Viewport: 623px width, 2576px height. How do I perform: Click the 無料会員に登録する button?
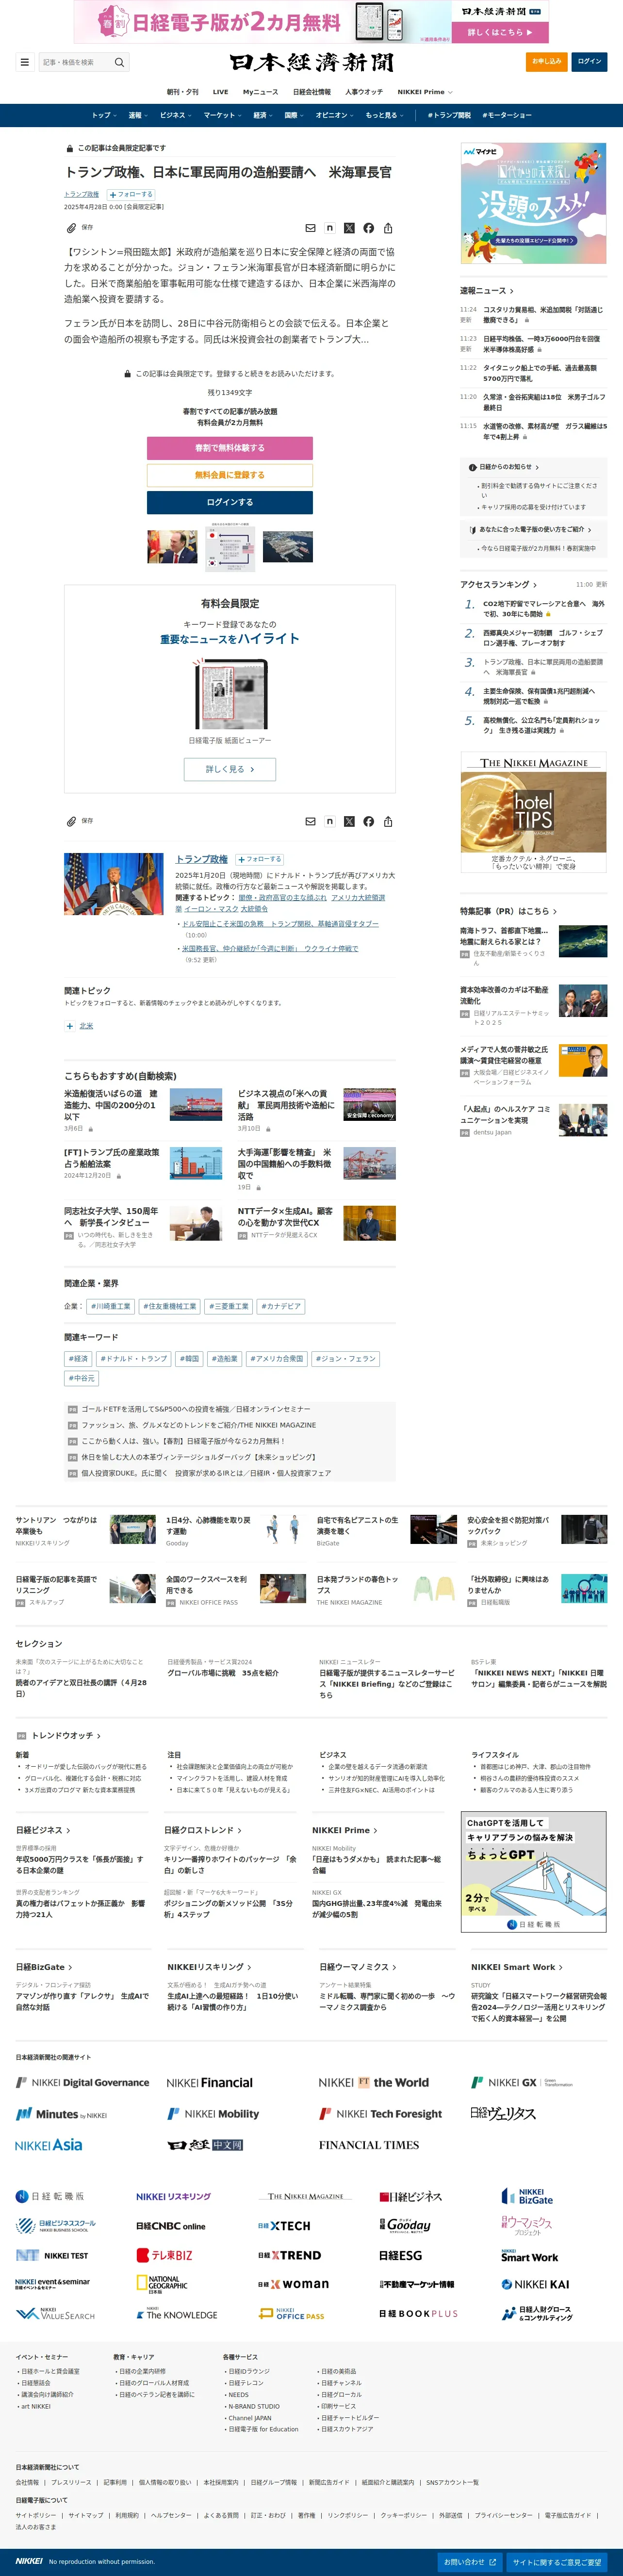230,475
